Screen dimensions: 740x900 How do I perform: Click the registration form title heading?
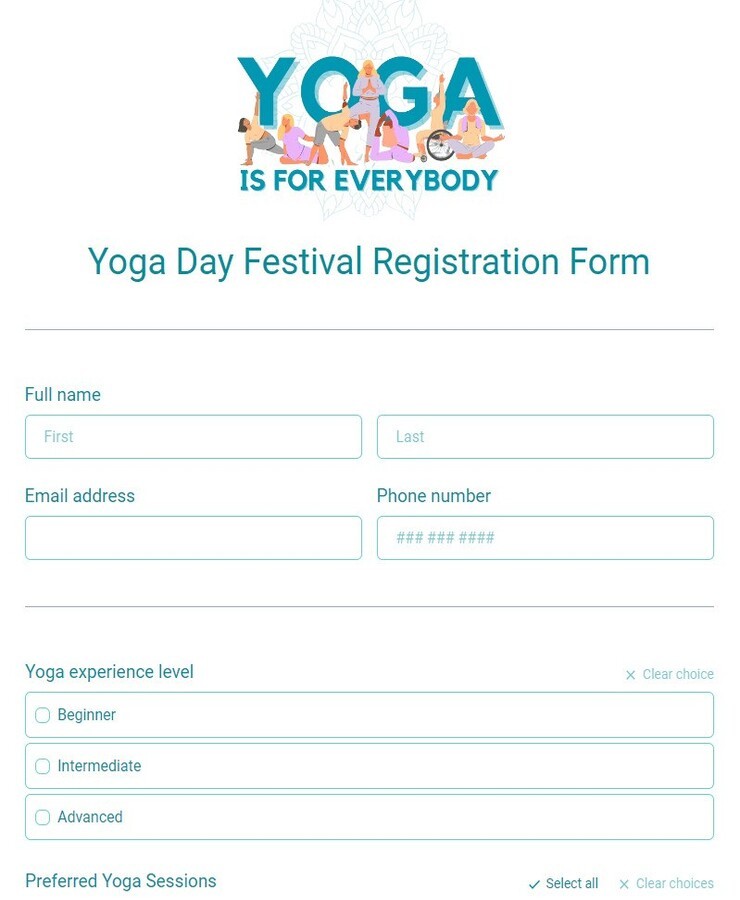[369, 262]
